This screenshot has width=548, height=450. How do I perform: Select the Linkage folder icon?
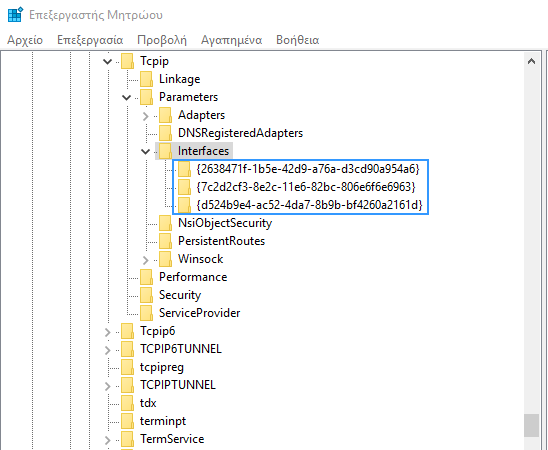coord(146,79)
